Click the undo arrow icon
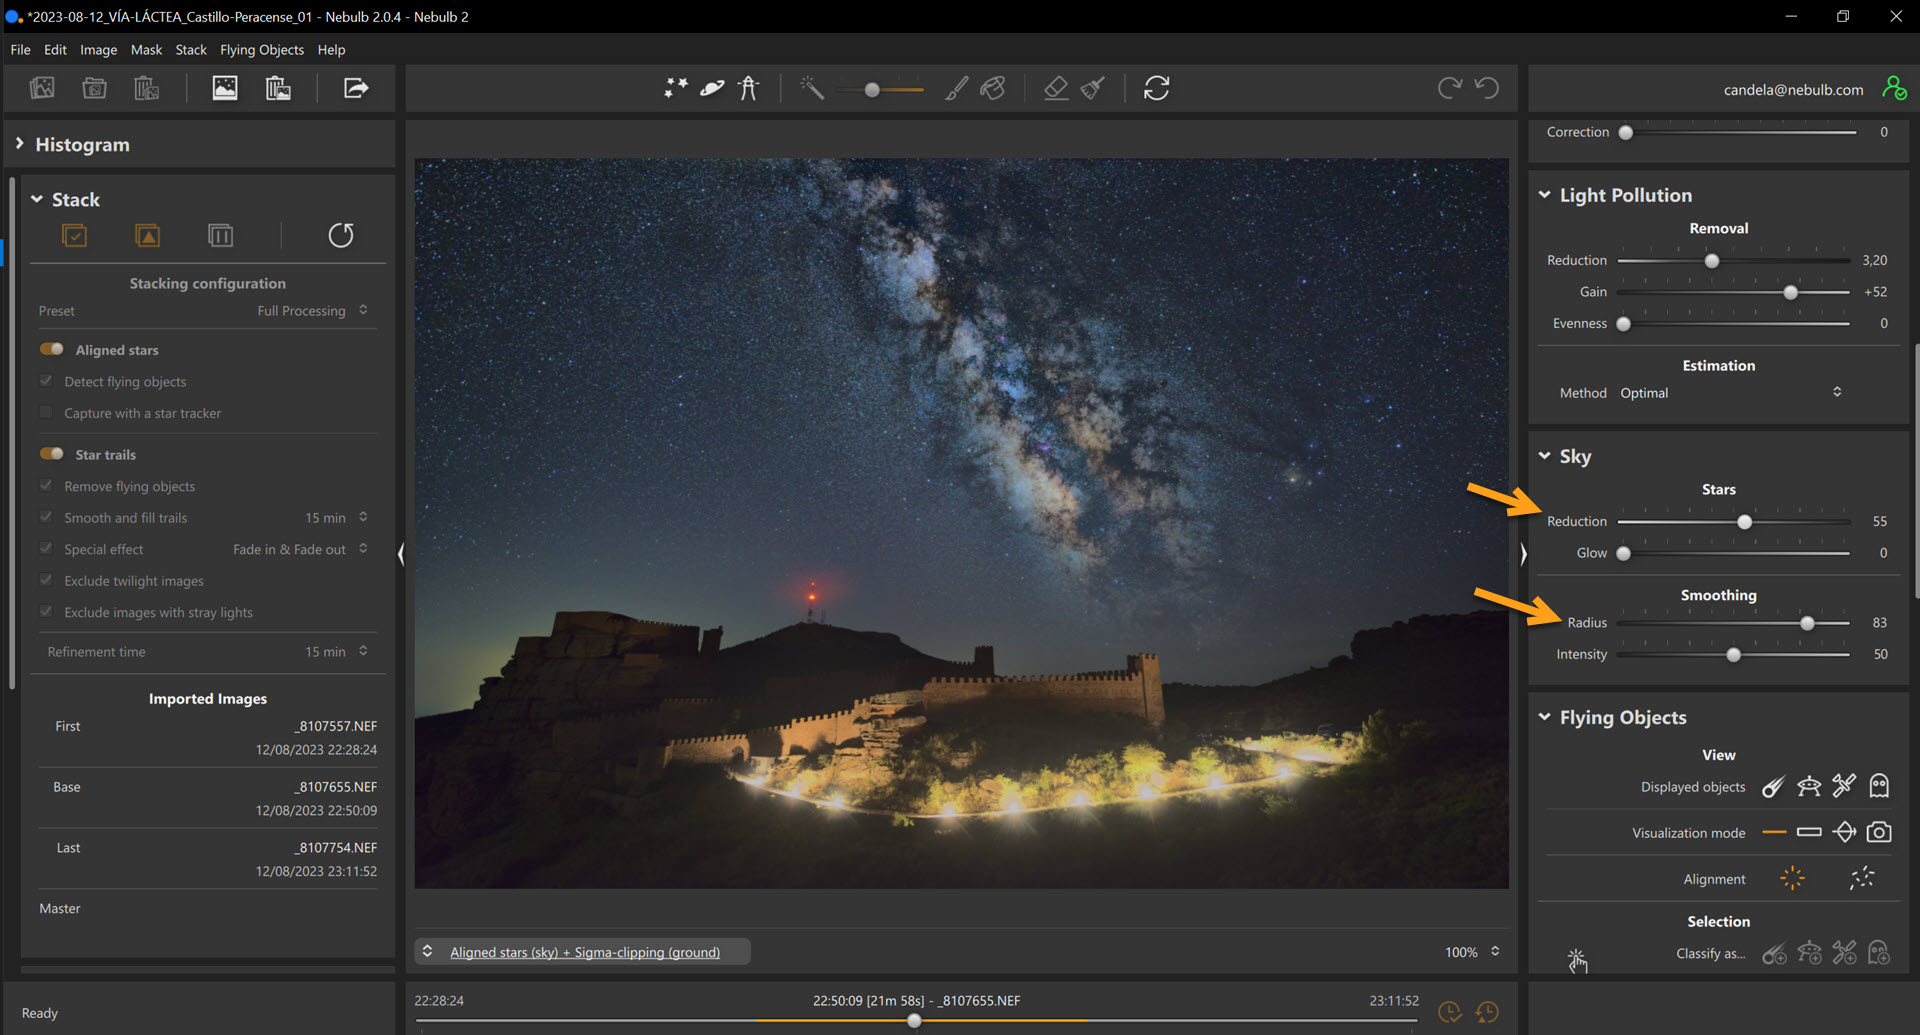The height and width of the screenshot is (1035, 1920). pos(1487,89)
